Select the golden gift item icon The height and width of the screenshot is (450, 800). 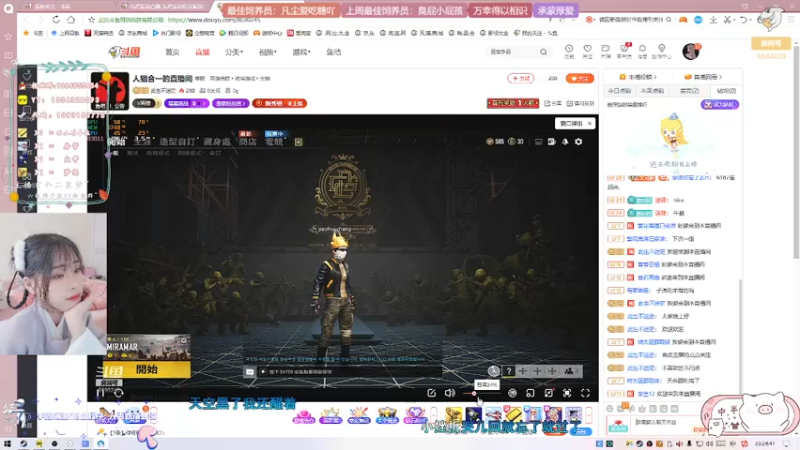tap(454, 415)
